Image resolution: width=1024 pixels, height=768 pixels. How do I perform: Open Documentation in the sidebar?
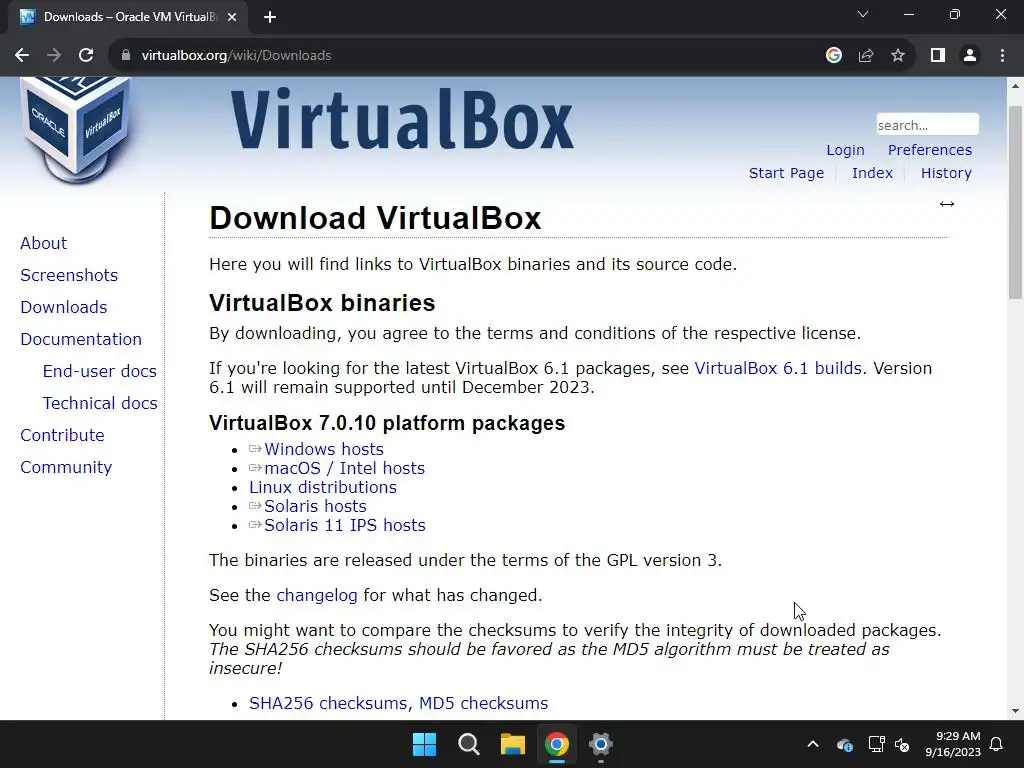tap(81, 339)
